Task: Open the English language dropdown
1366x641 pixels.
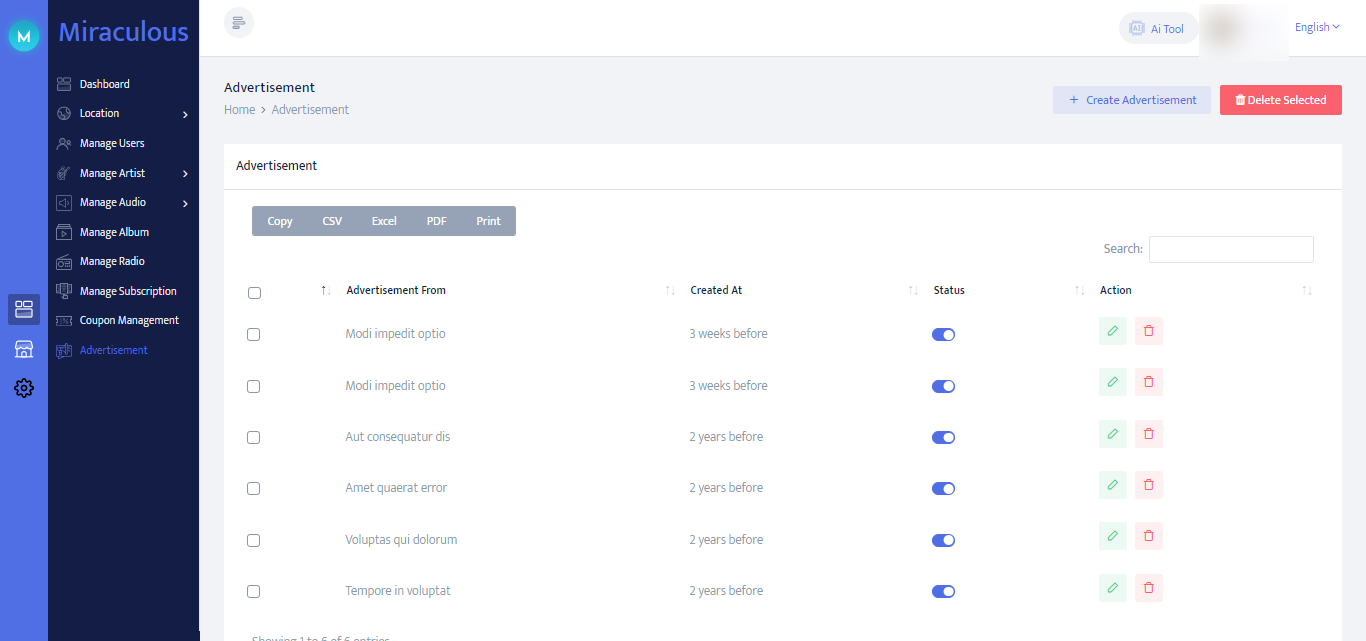Action: tap(1316, 27)
